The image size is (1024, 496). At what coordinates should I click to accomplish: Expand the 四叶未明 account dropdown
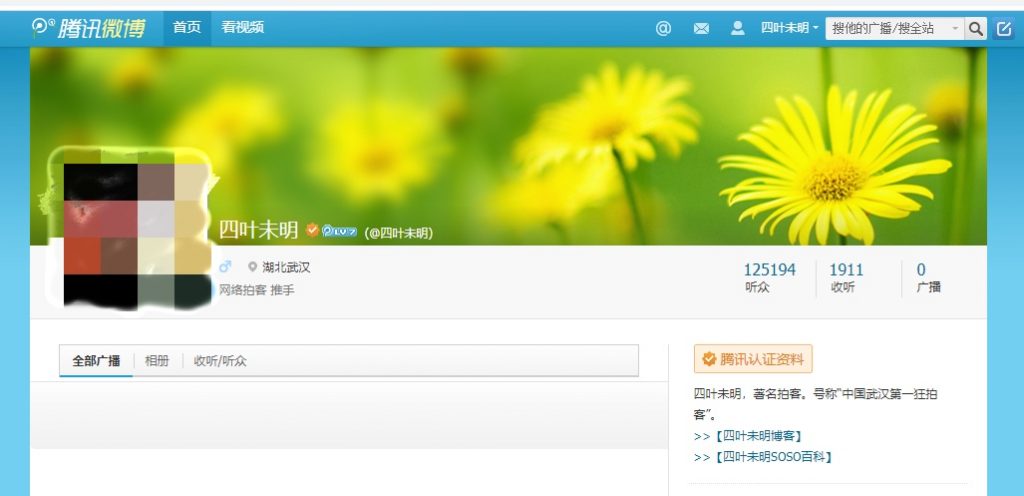click(x=789, y=28)
